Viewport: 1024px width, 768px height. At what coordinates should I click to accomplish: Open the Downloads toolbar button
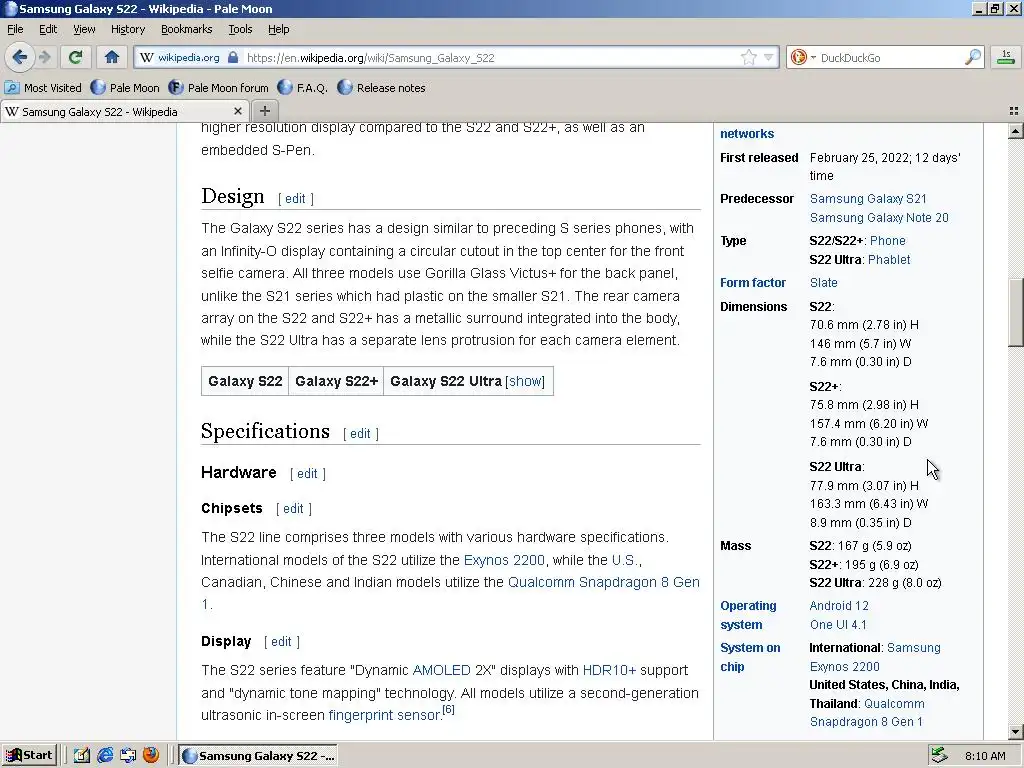coord(1006,57)
